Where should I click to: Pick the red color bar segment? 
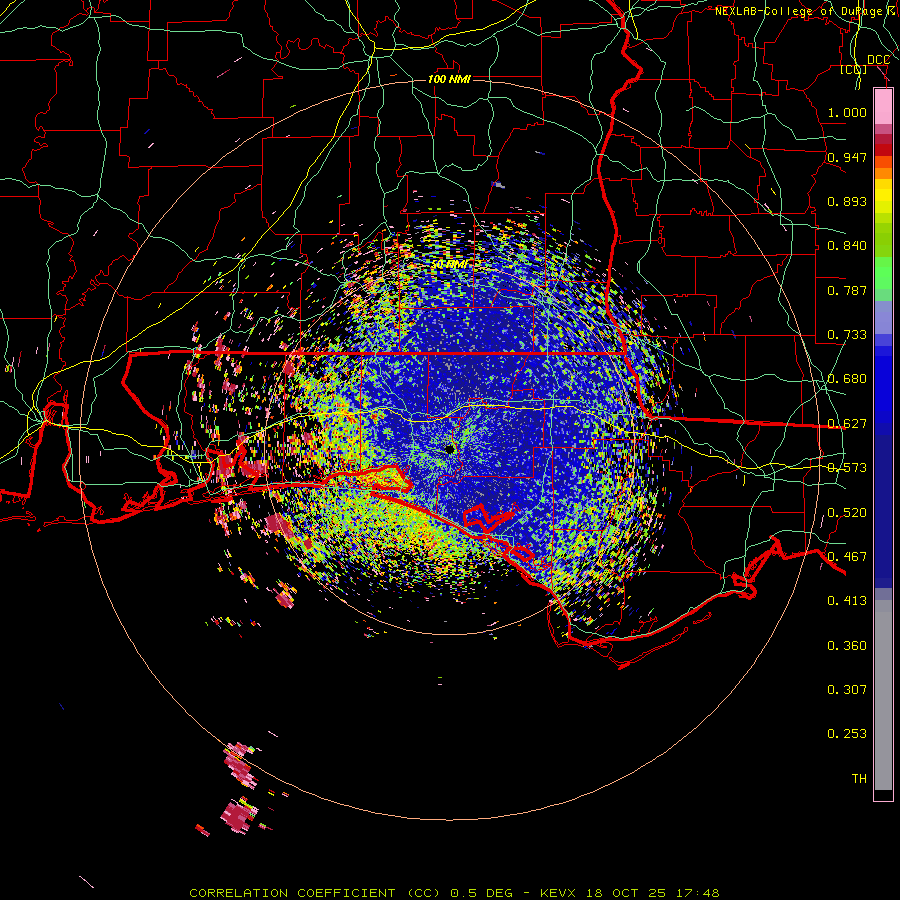pyautogui.click(x=883, y=150)
